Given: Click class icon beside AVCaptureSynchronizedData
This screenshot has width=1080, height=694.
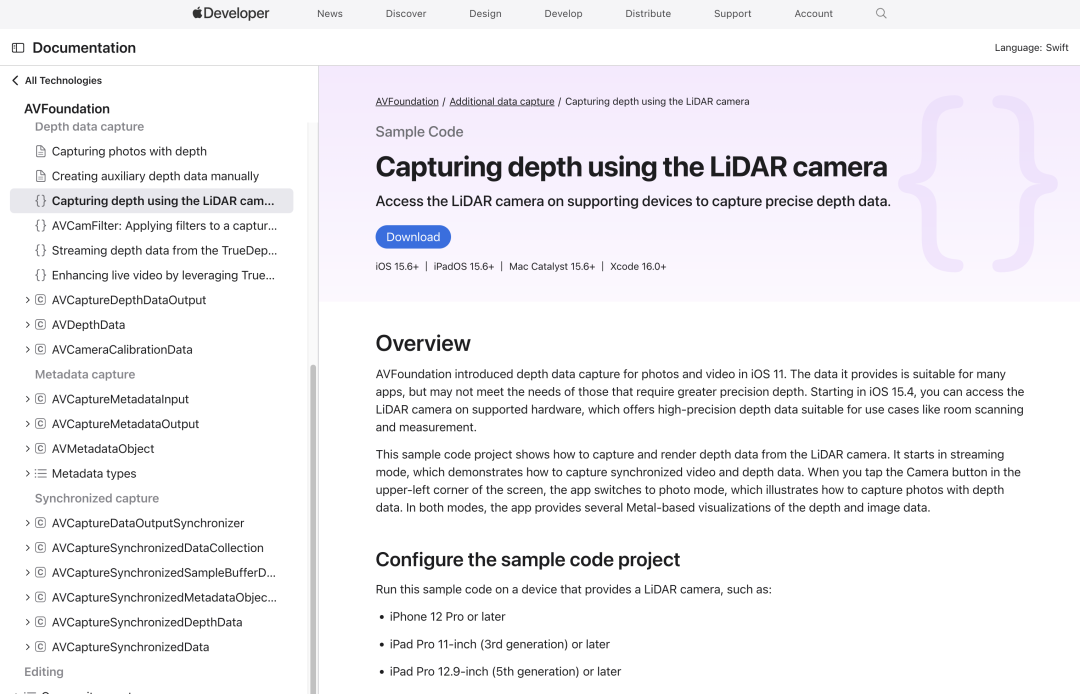Looking at the screenshot, I should pyautogui.click(x=41, y=646).
